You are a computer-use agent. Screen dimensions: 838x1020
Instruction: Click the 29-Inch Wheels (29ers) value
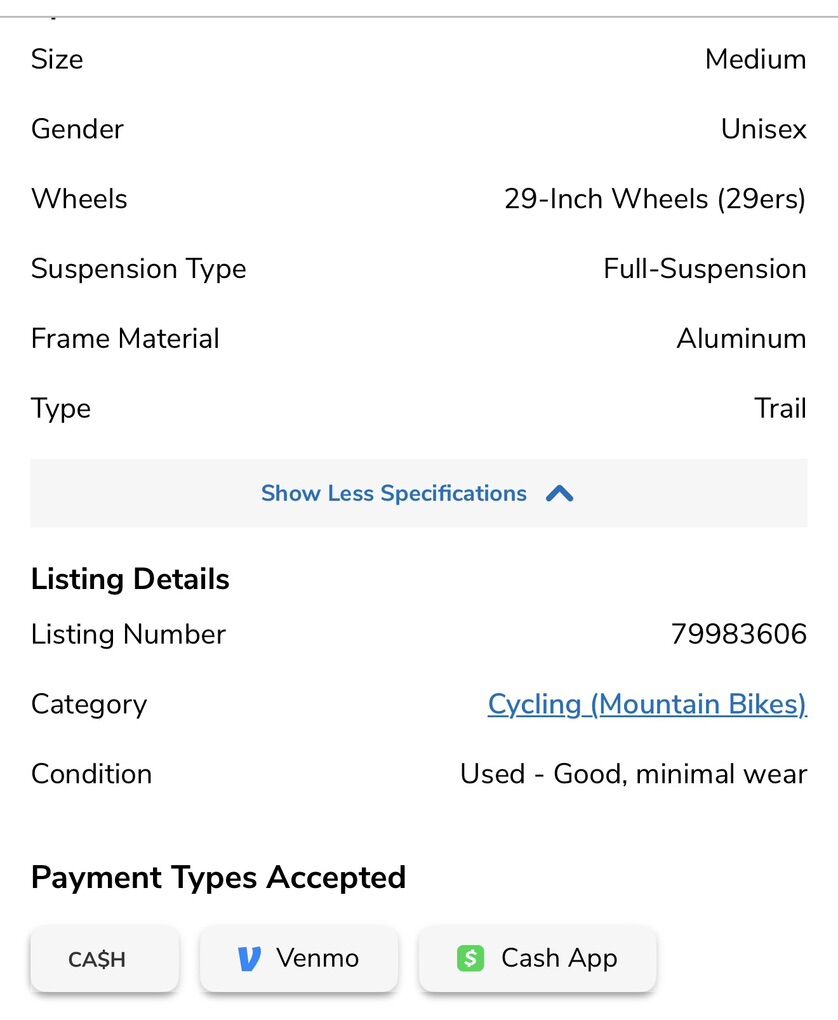[x=654, y=199]
